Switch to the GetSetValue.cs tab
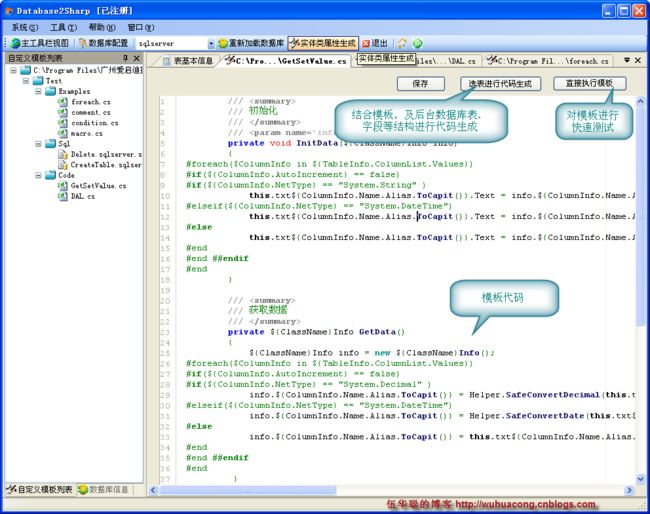The image size is (650, 514). (286, 61)
